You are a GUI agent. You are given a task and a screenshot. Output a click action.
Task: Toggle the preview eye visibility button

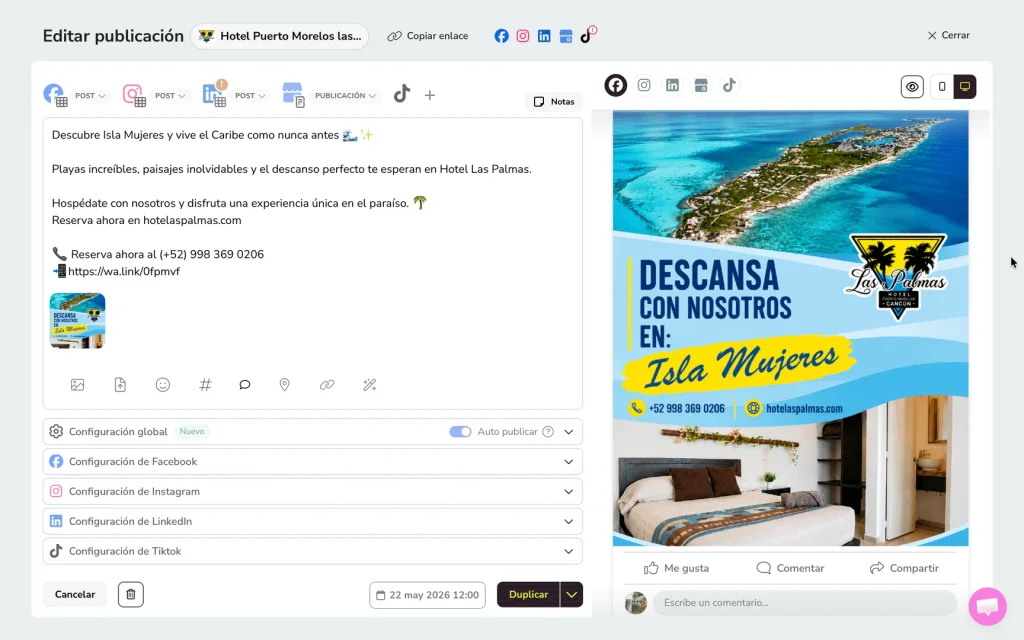[912, 86]
